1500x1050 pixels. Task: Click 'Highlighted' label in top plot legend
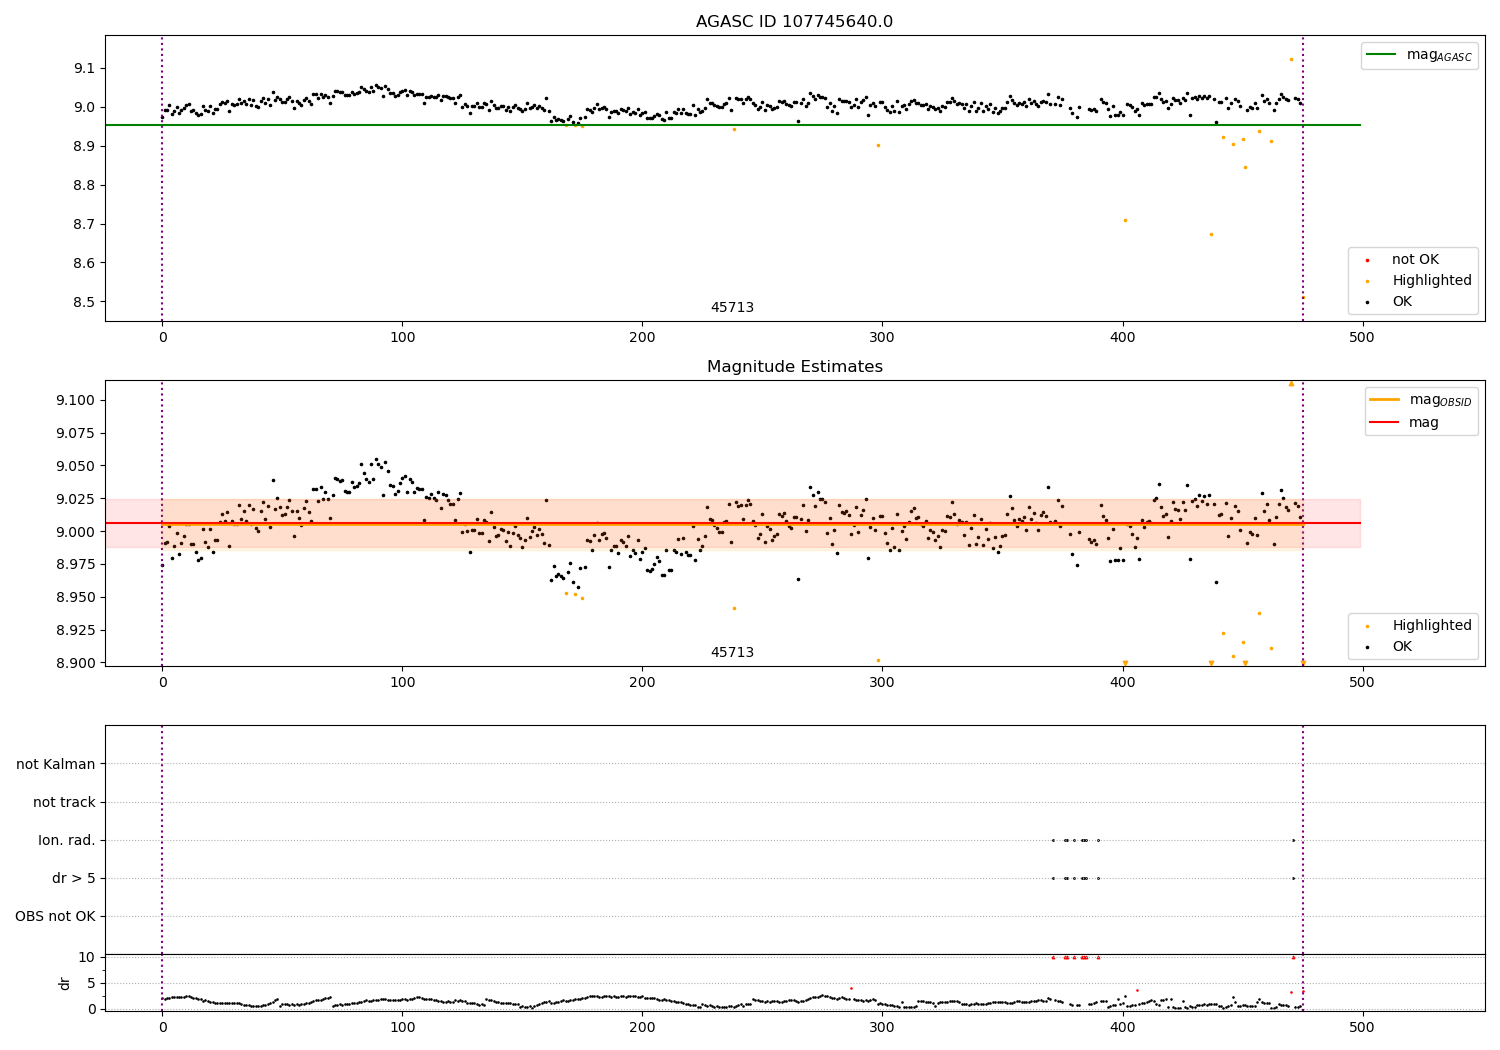tap(1432, 281)
